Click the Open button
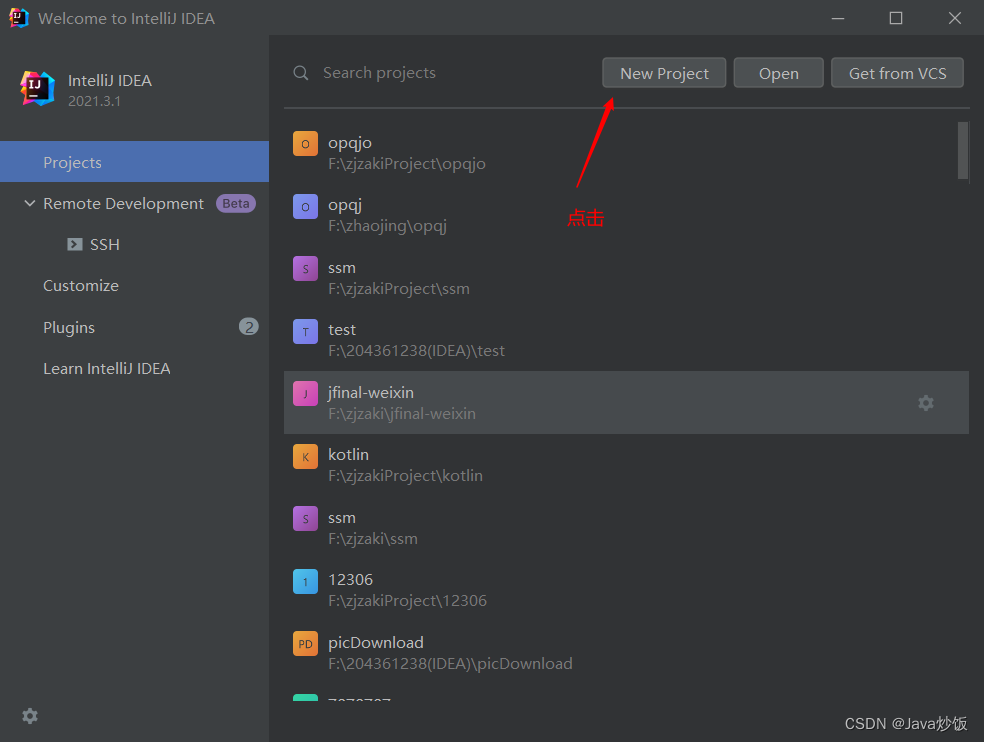 coord(778,73)
